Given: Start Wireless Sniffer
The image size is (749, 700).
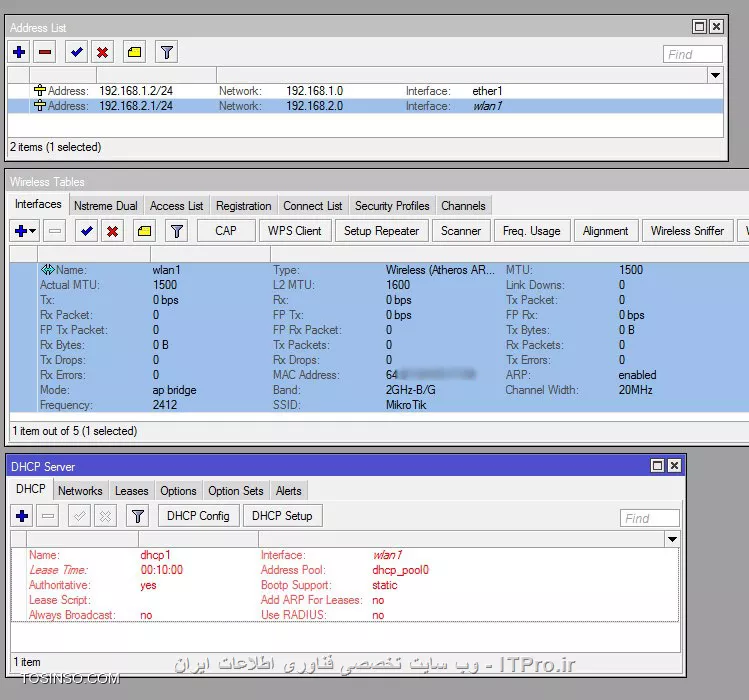Looking at the screenshot, I should (x=687, y=231).
